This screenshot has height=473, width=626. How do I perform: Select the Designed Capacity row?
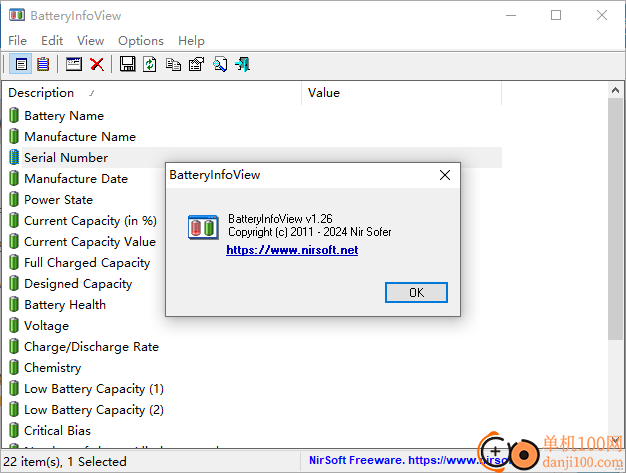click(x=252, y=283)
